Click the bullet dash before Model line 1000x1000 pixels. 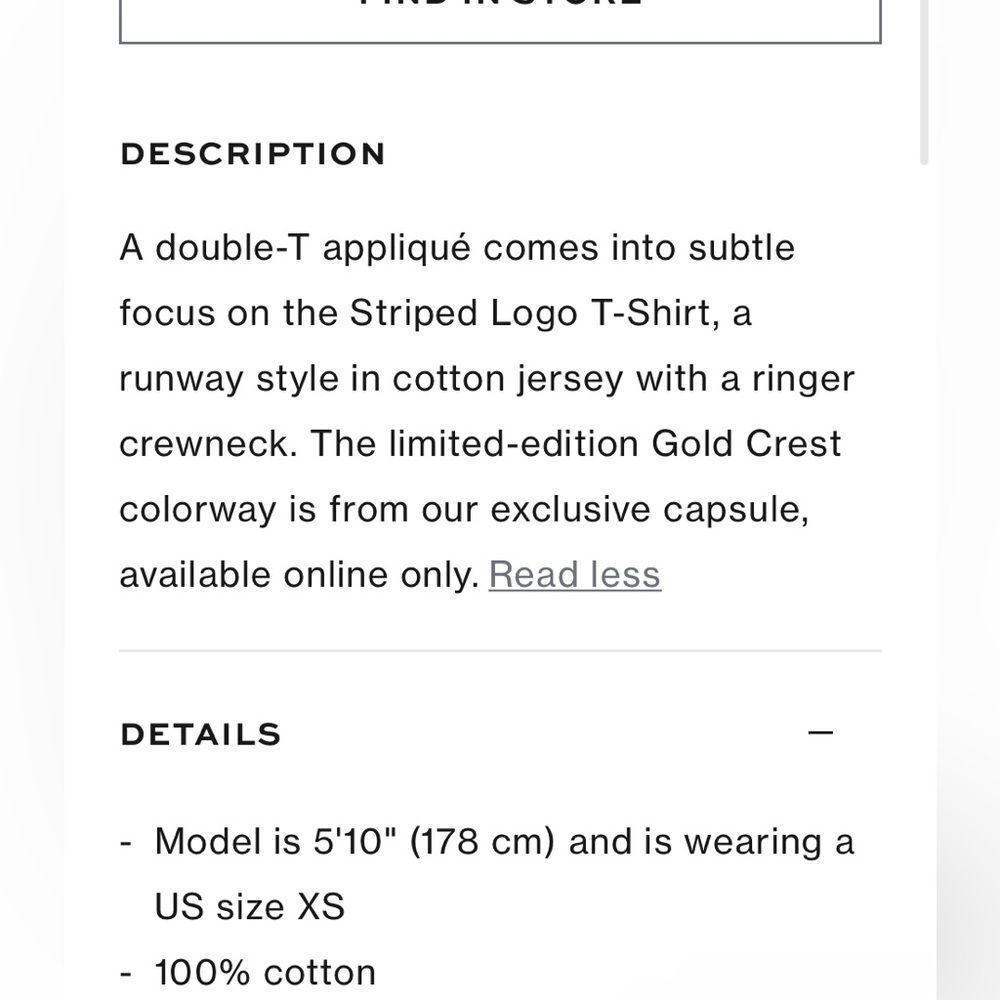[x=126, y=843]
